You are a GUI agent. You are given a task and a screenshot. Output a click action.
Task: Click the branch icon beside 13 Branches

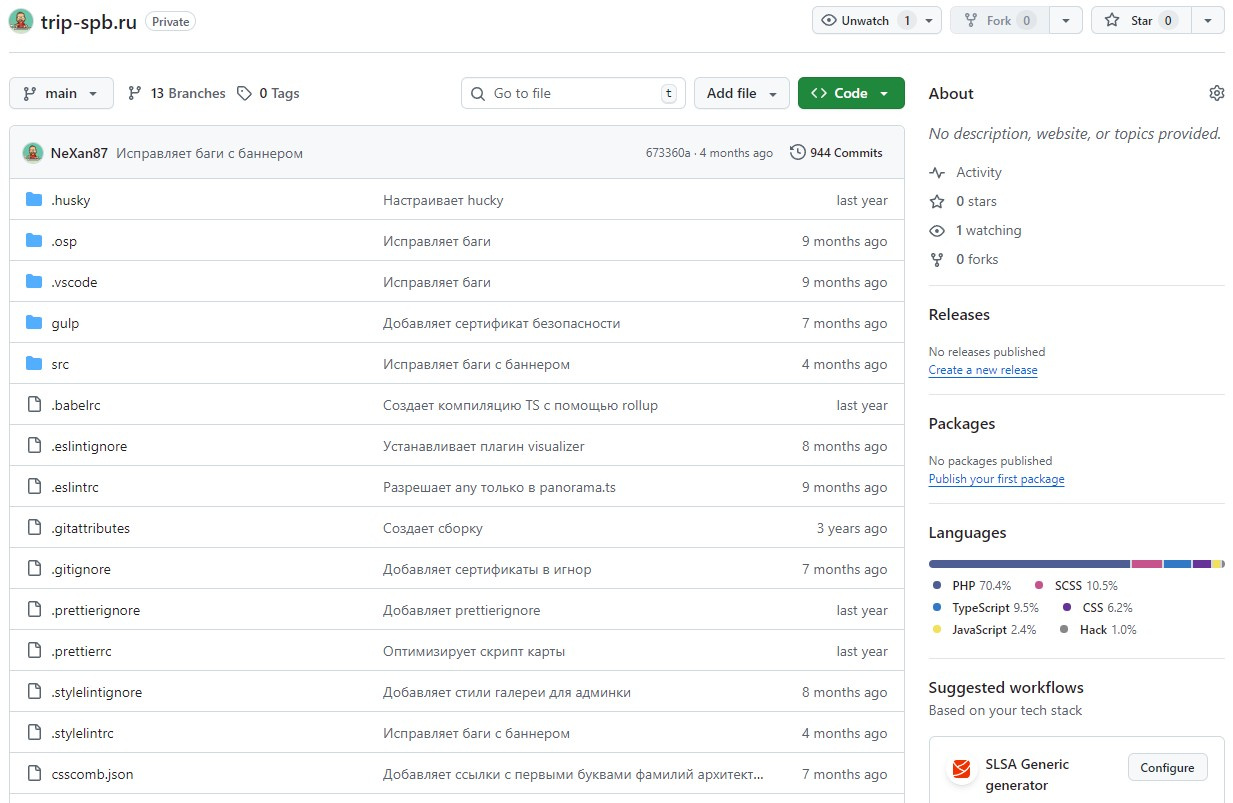click(135, 93)
